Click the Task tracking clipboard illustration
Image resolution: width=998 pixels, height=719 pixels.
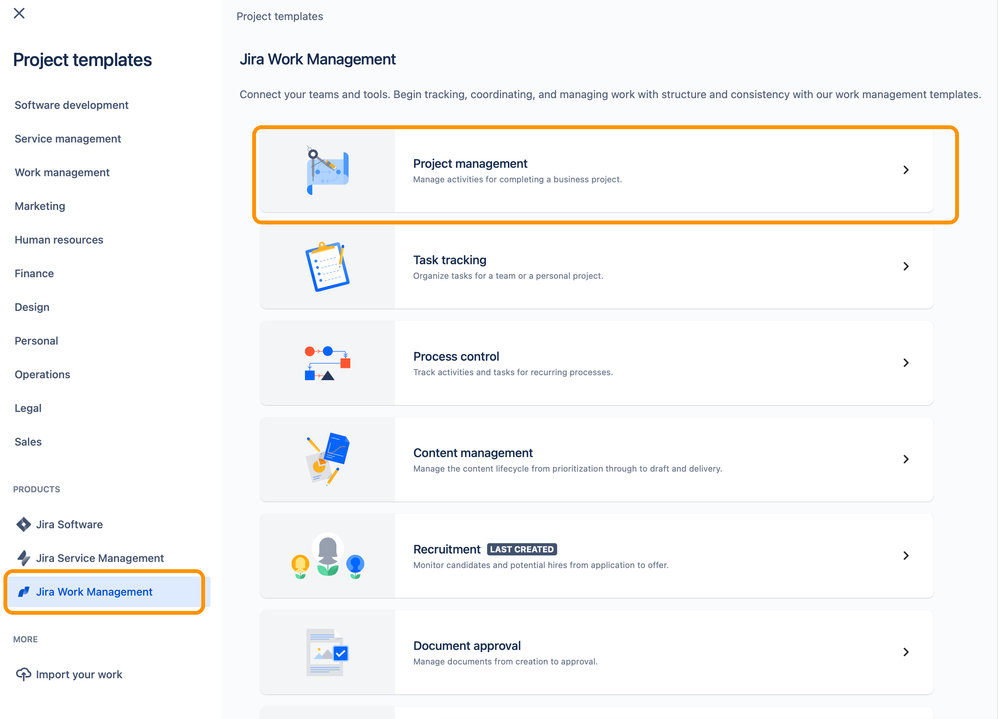click(x=327, y=267)
